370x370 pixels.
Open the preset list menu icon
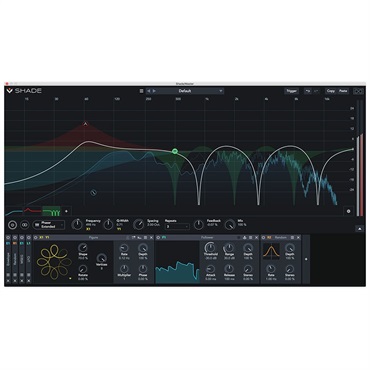[141, 91]
